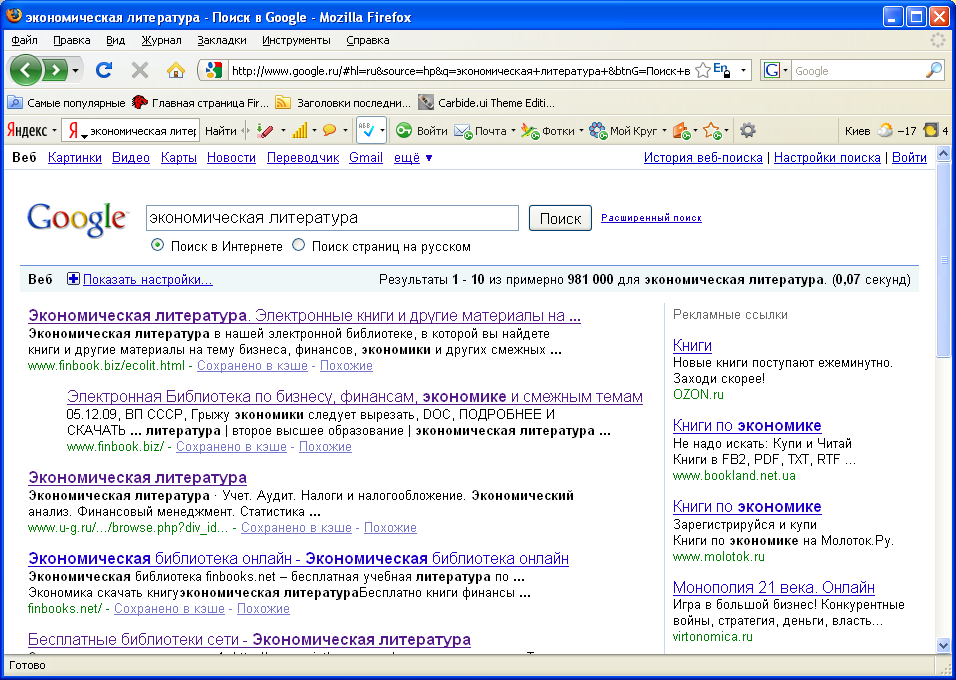Click the Google search engine icon
956x680 pixels.
(x=771, y=71)
